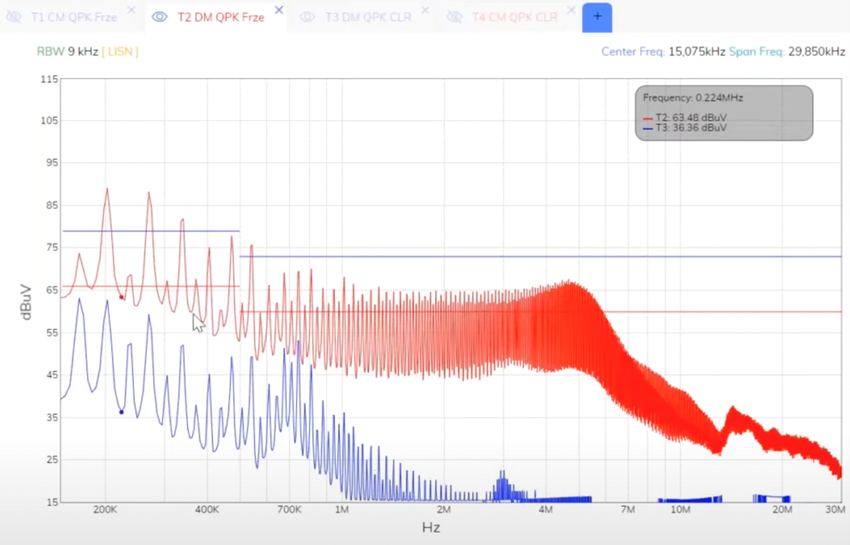Click the 115 y-axis tick label

point(49,79)
